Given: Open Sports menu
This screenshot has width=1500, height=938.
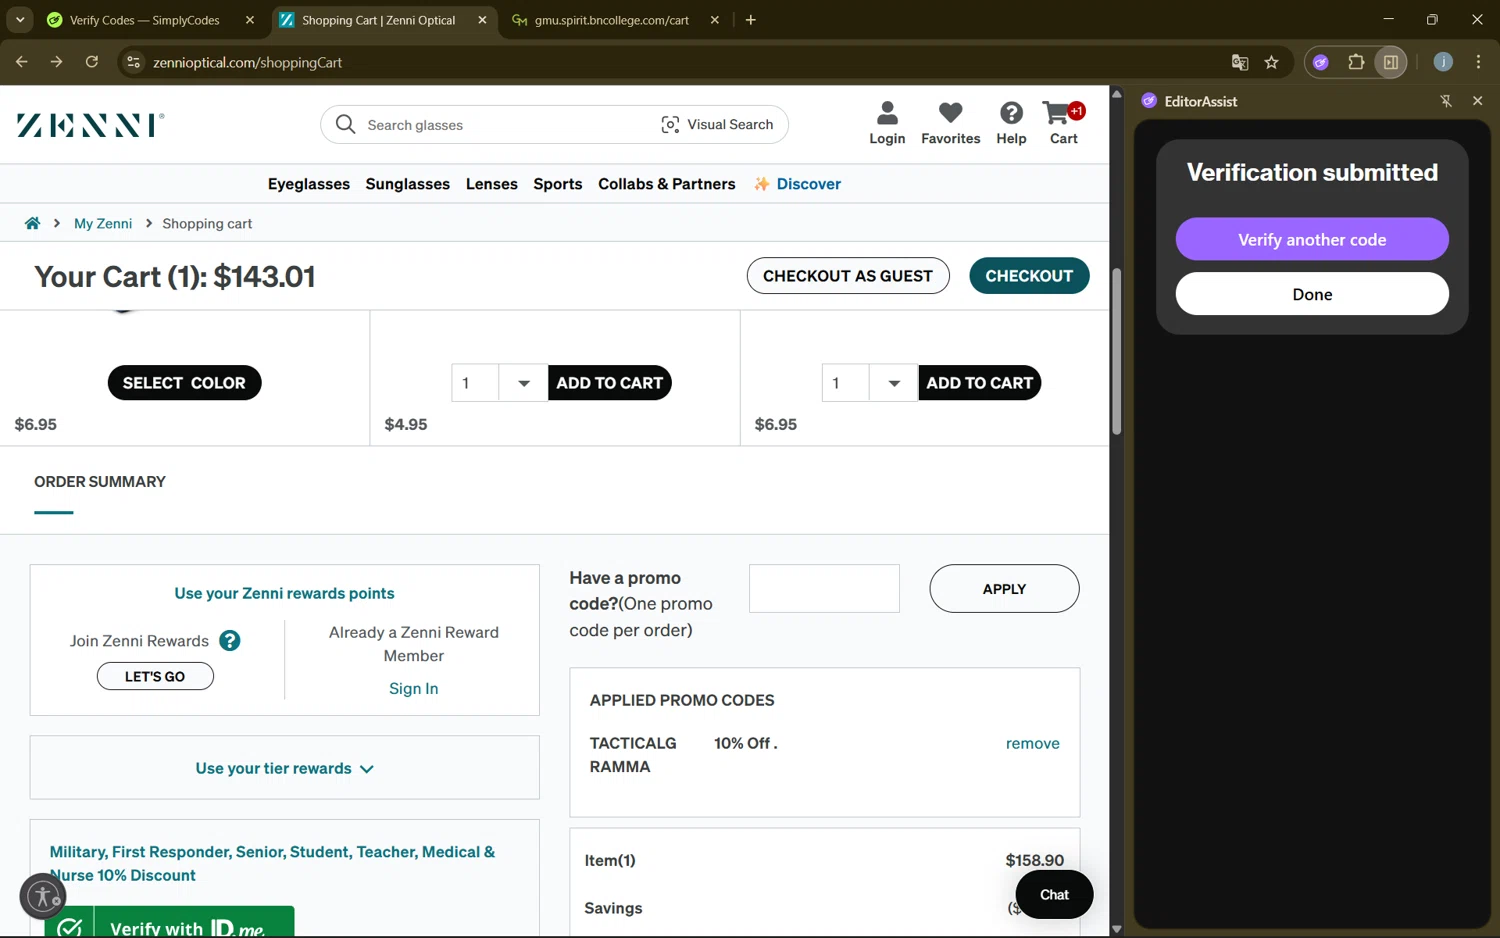Looking at the screenshot, I should coord(558,184).
